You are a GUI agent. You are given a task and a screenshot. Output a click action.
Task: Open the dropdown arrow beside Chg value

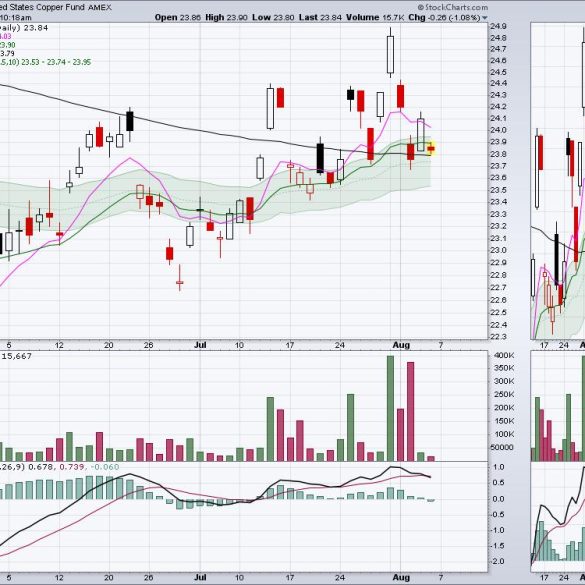pos(484,18)
